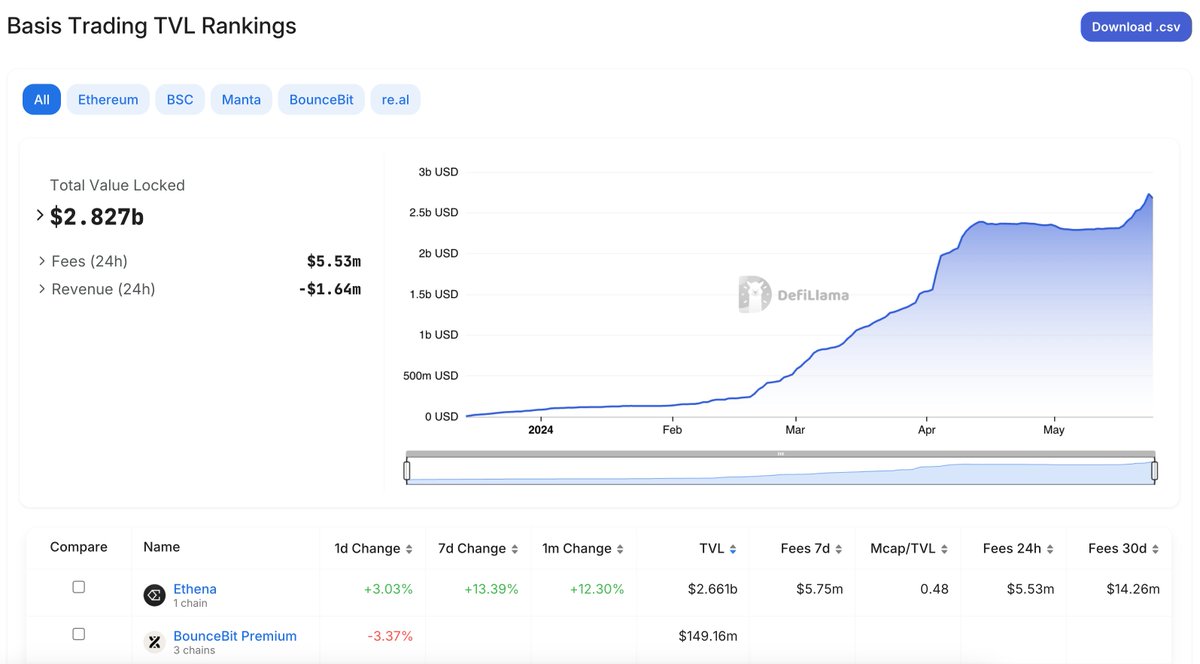Click Ethena's 0.48 Mcap/TVL cell
This screenshot has height=664, width=1200.
pyautogui.click(x=935, y=589)
